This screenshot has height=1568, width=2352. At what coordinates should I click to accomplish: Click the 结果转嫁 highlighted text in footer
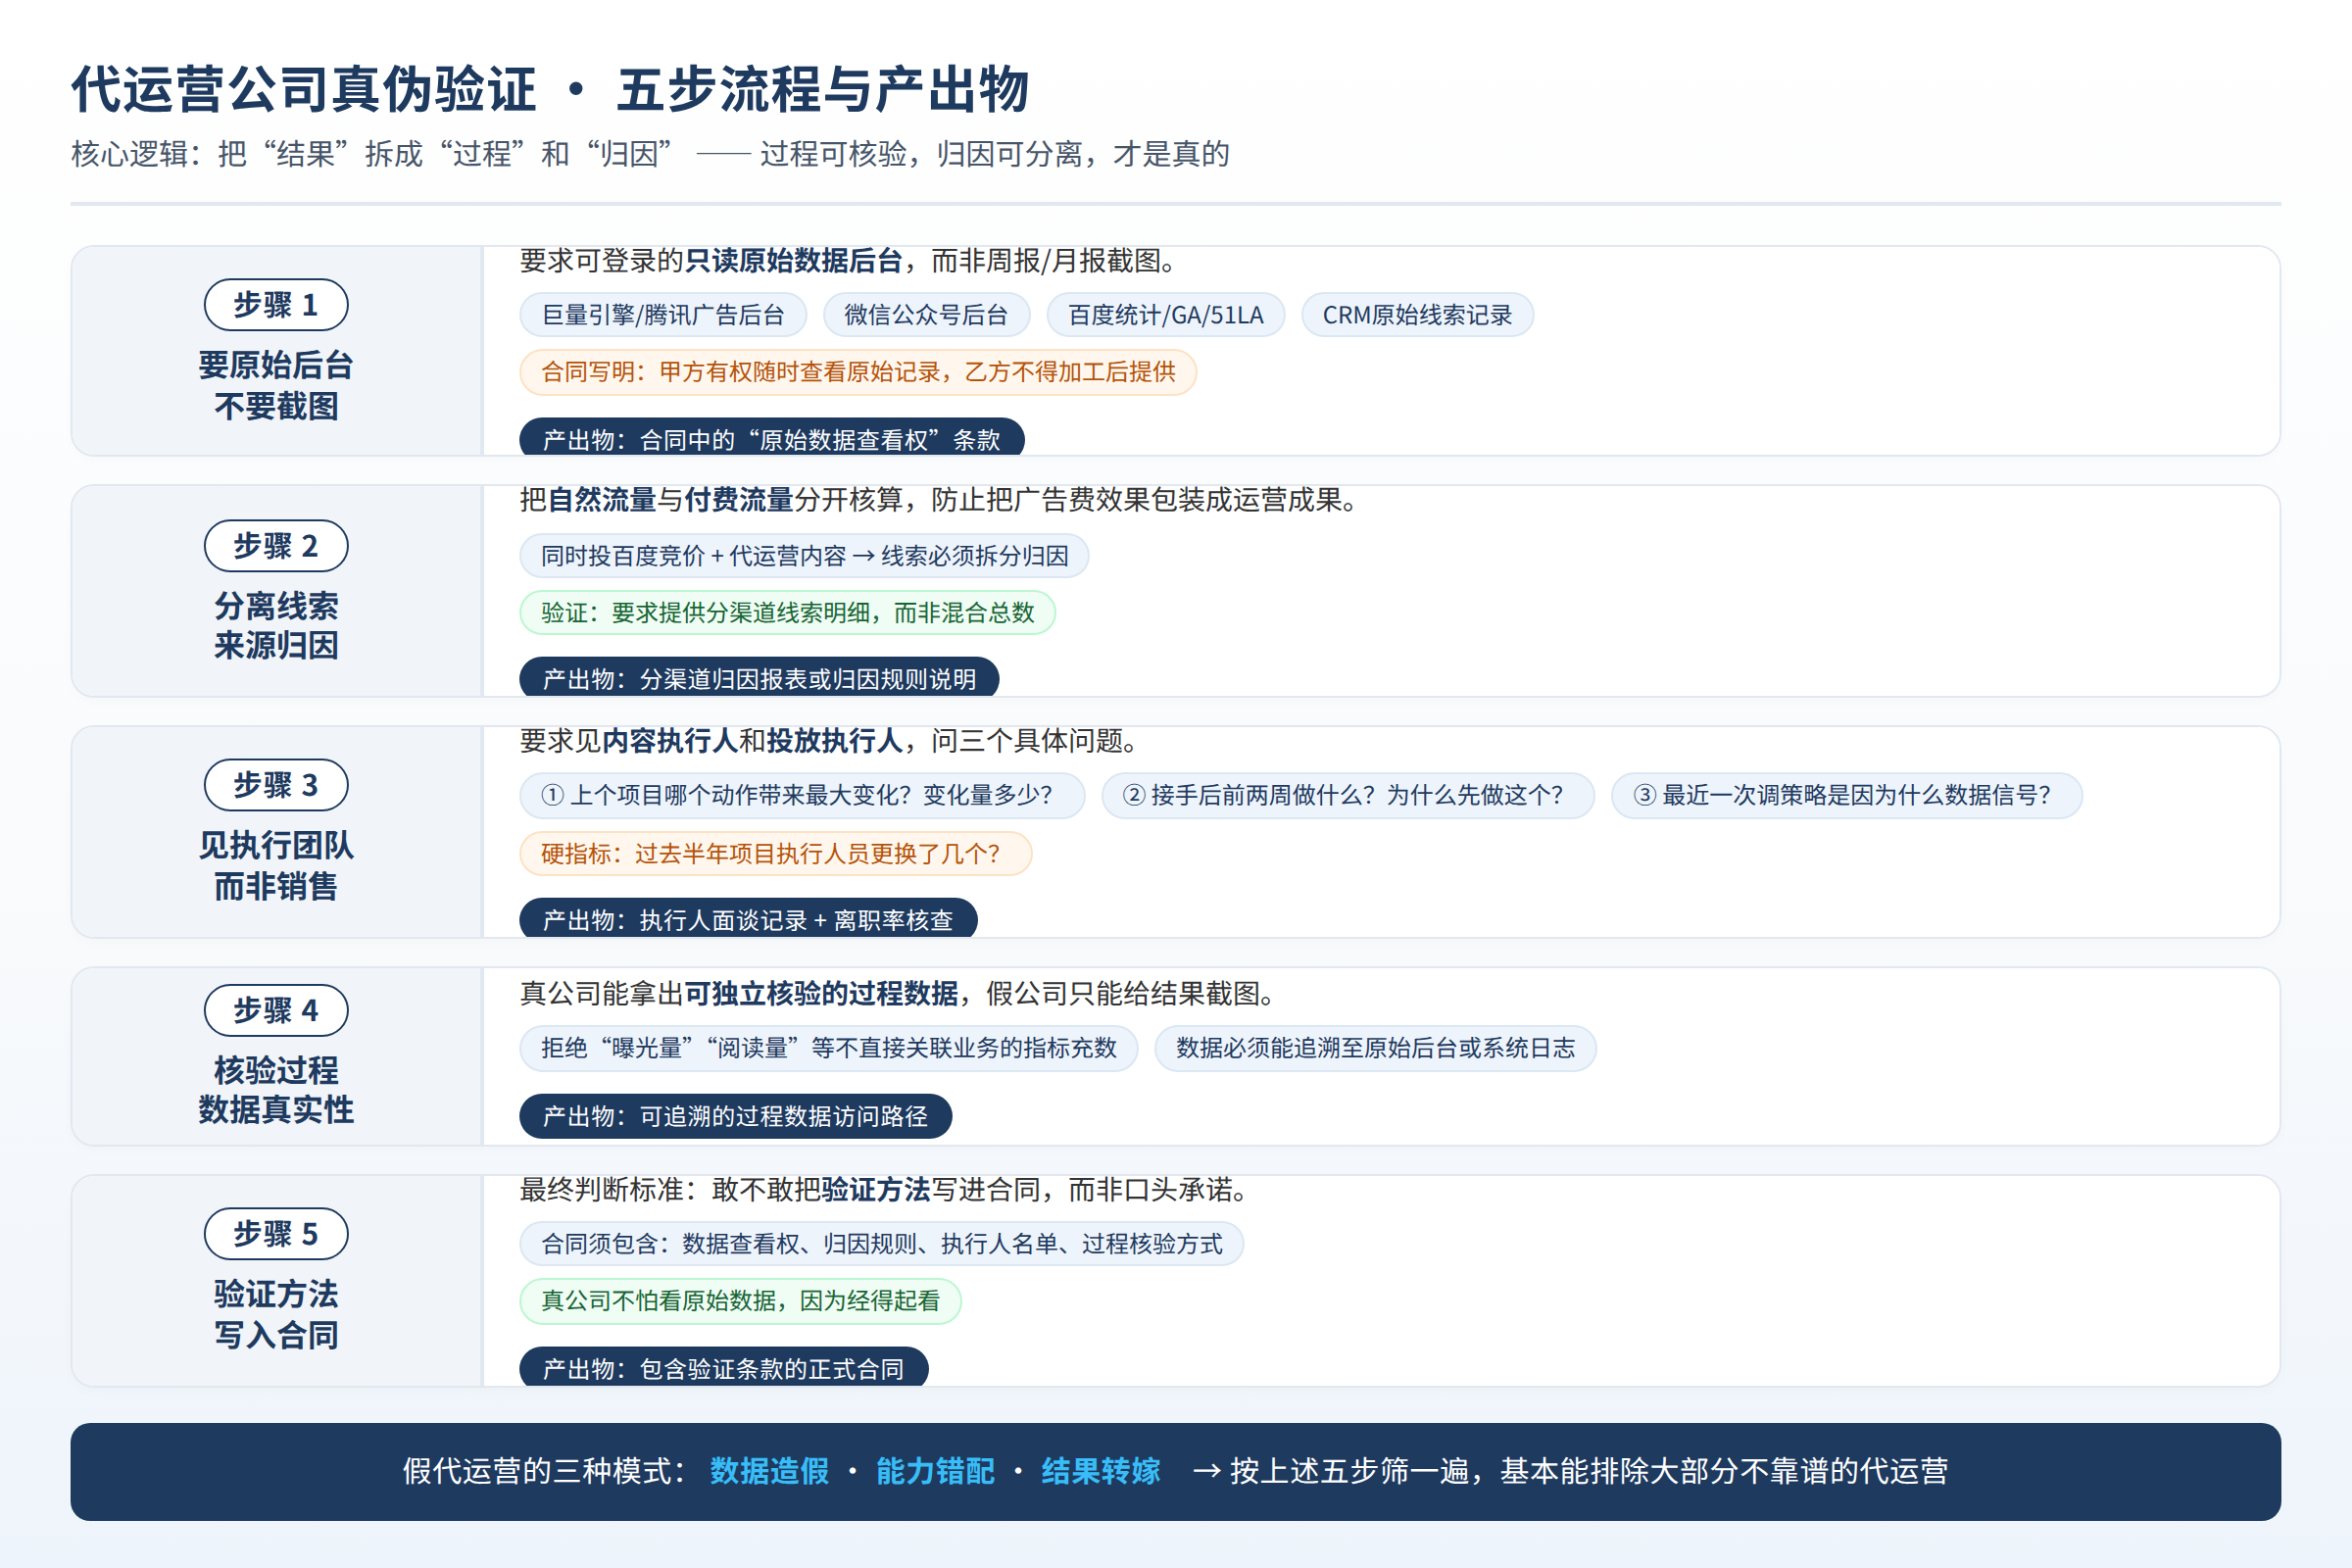click(1100, 1471)
